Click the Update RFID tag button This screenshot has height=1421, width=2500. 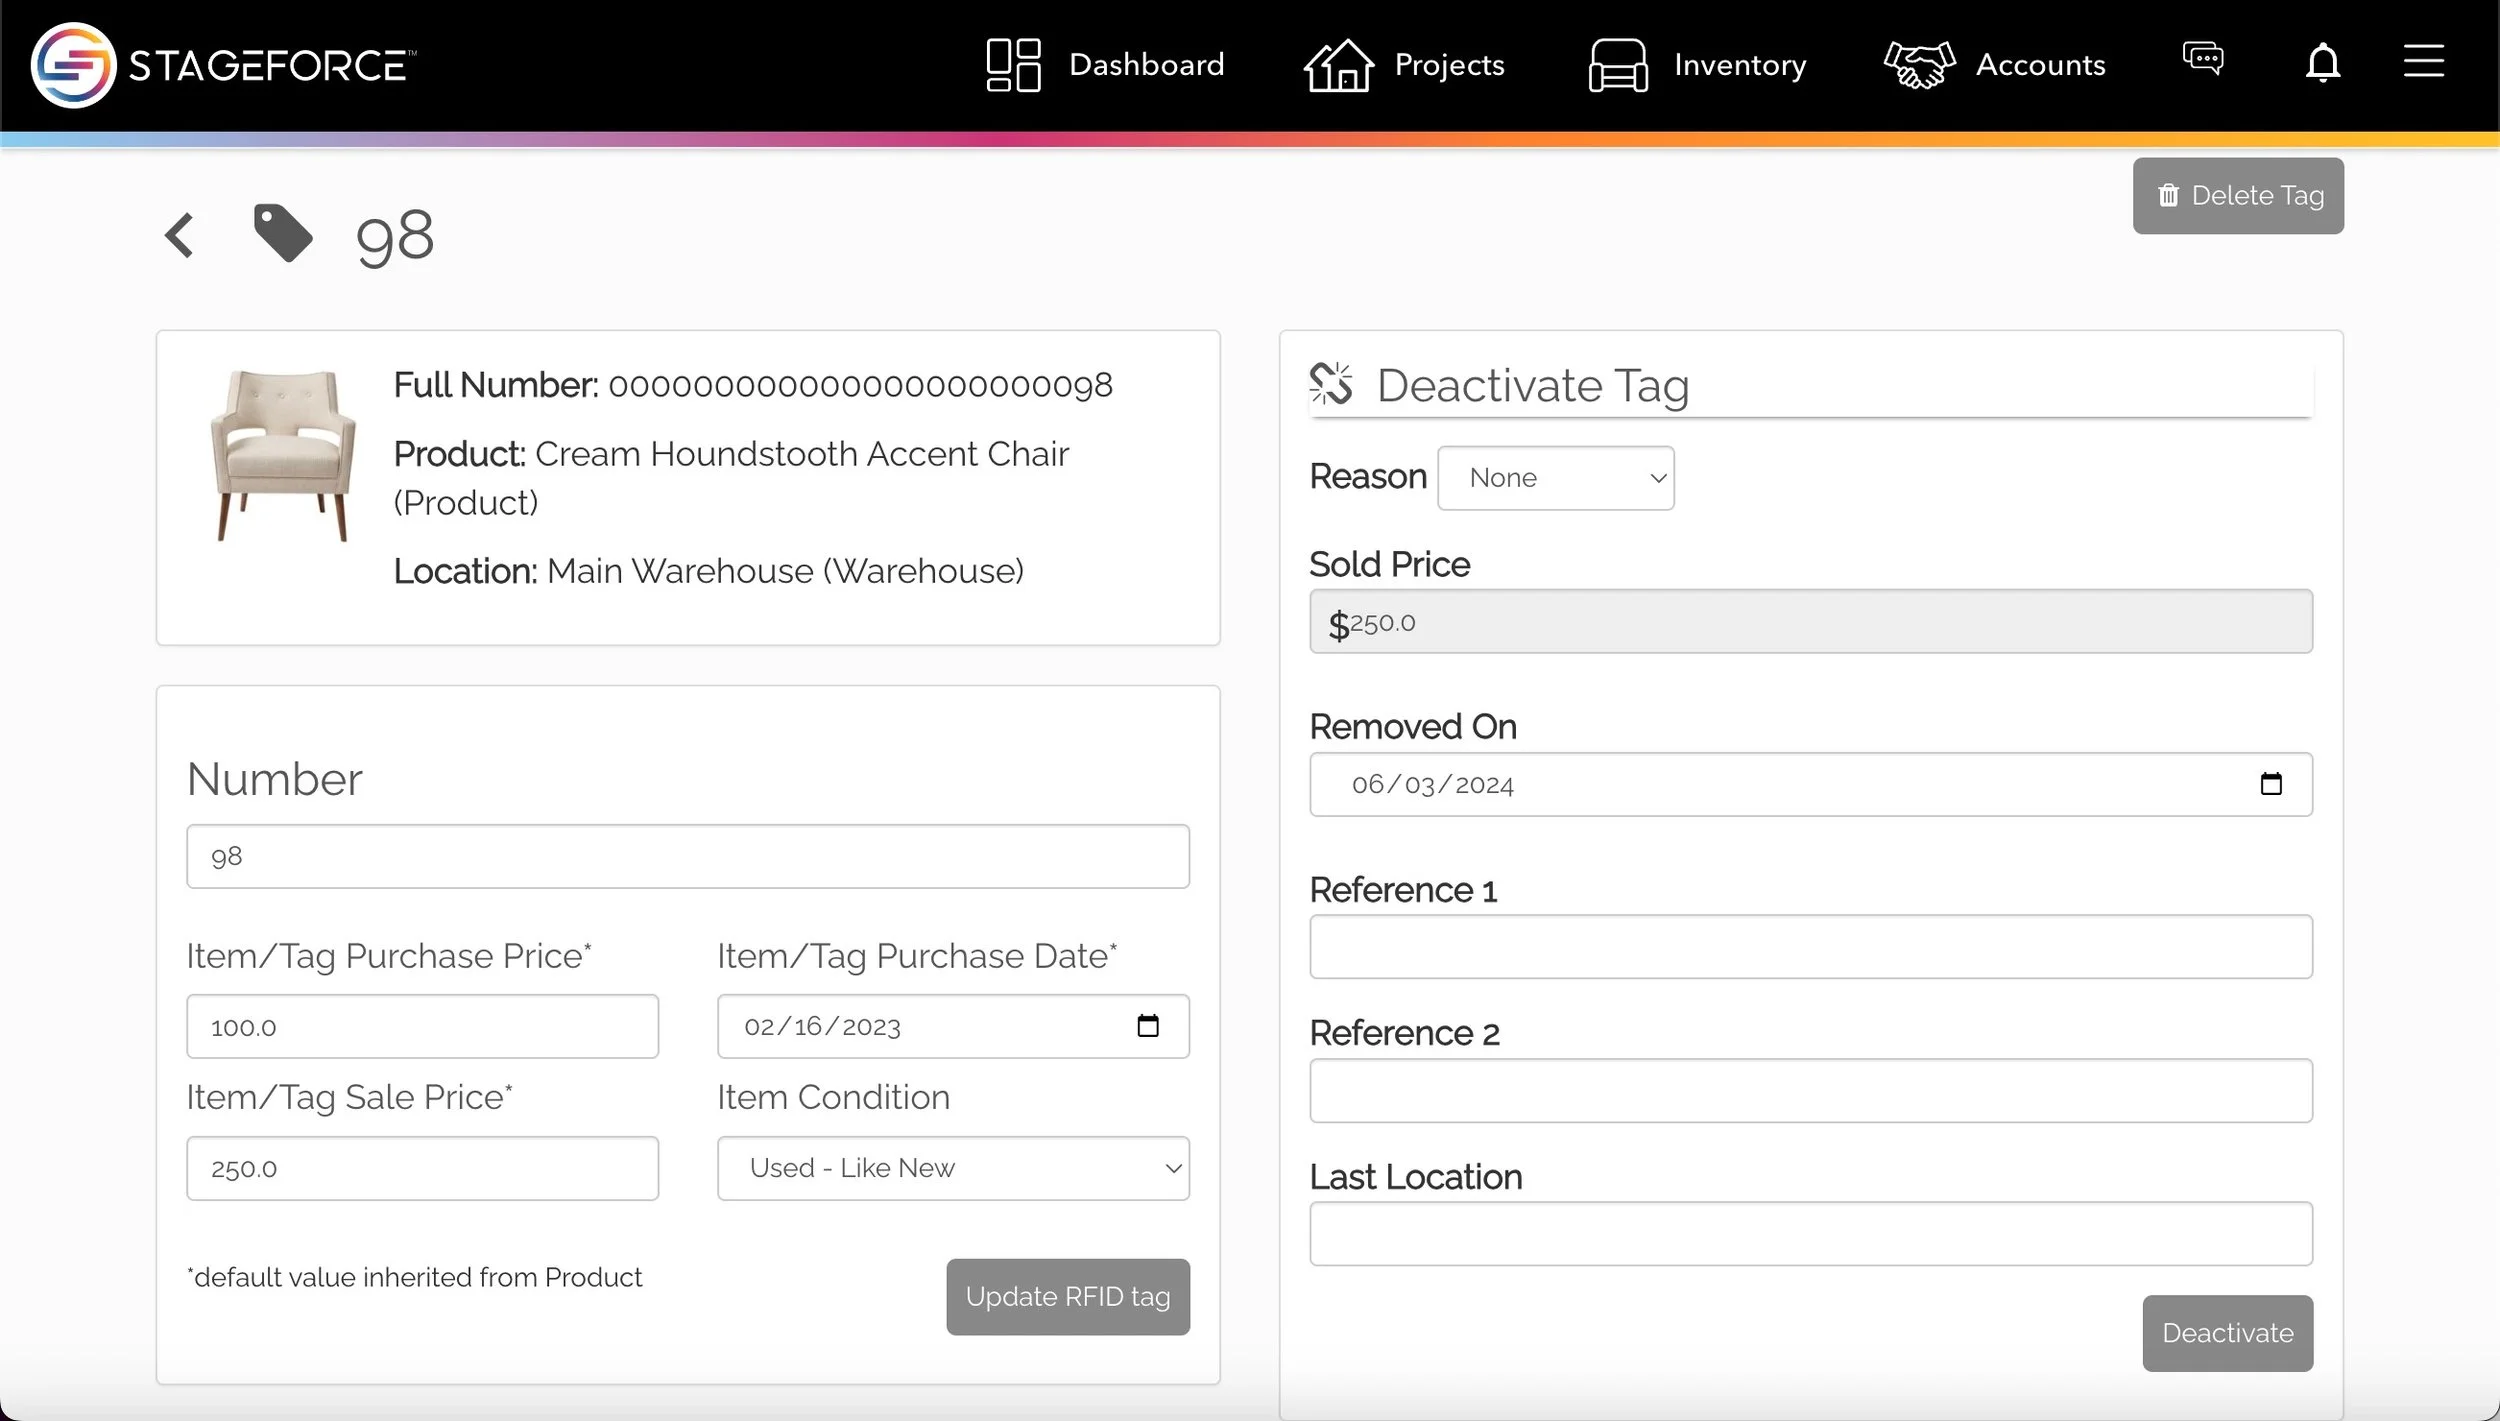[x=1067, y=1297]
